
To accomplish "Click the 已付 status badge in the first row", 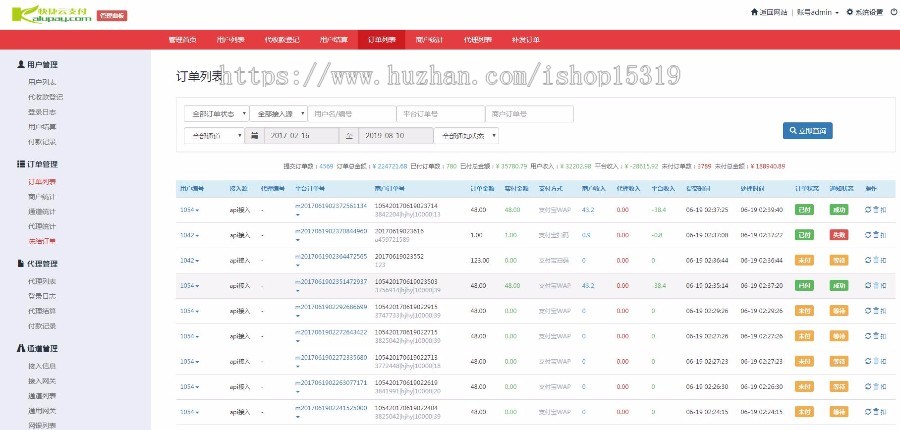I will pyautogui.click(x=803, y=210).
